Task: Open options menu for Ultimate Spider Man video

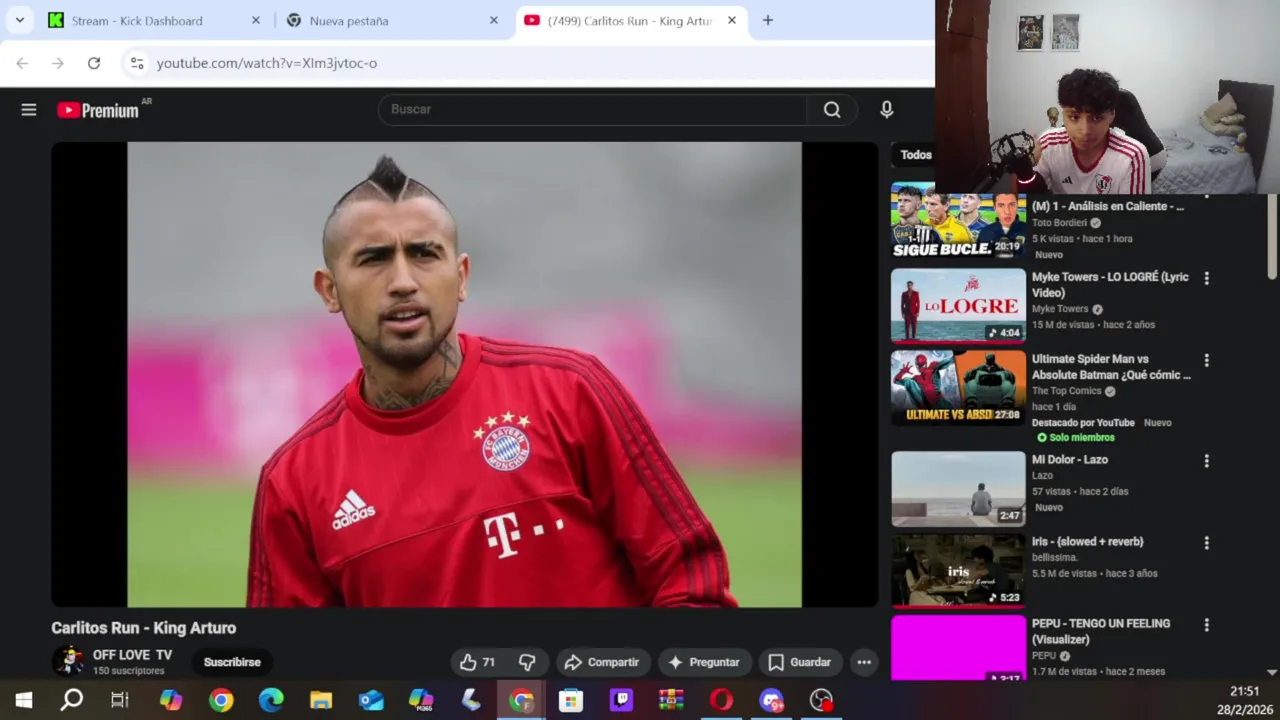Action: point(1206,361)
